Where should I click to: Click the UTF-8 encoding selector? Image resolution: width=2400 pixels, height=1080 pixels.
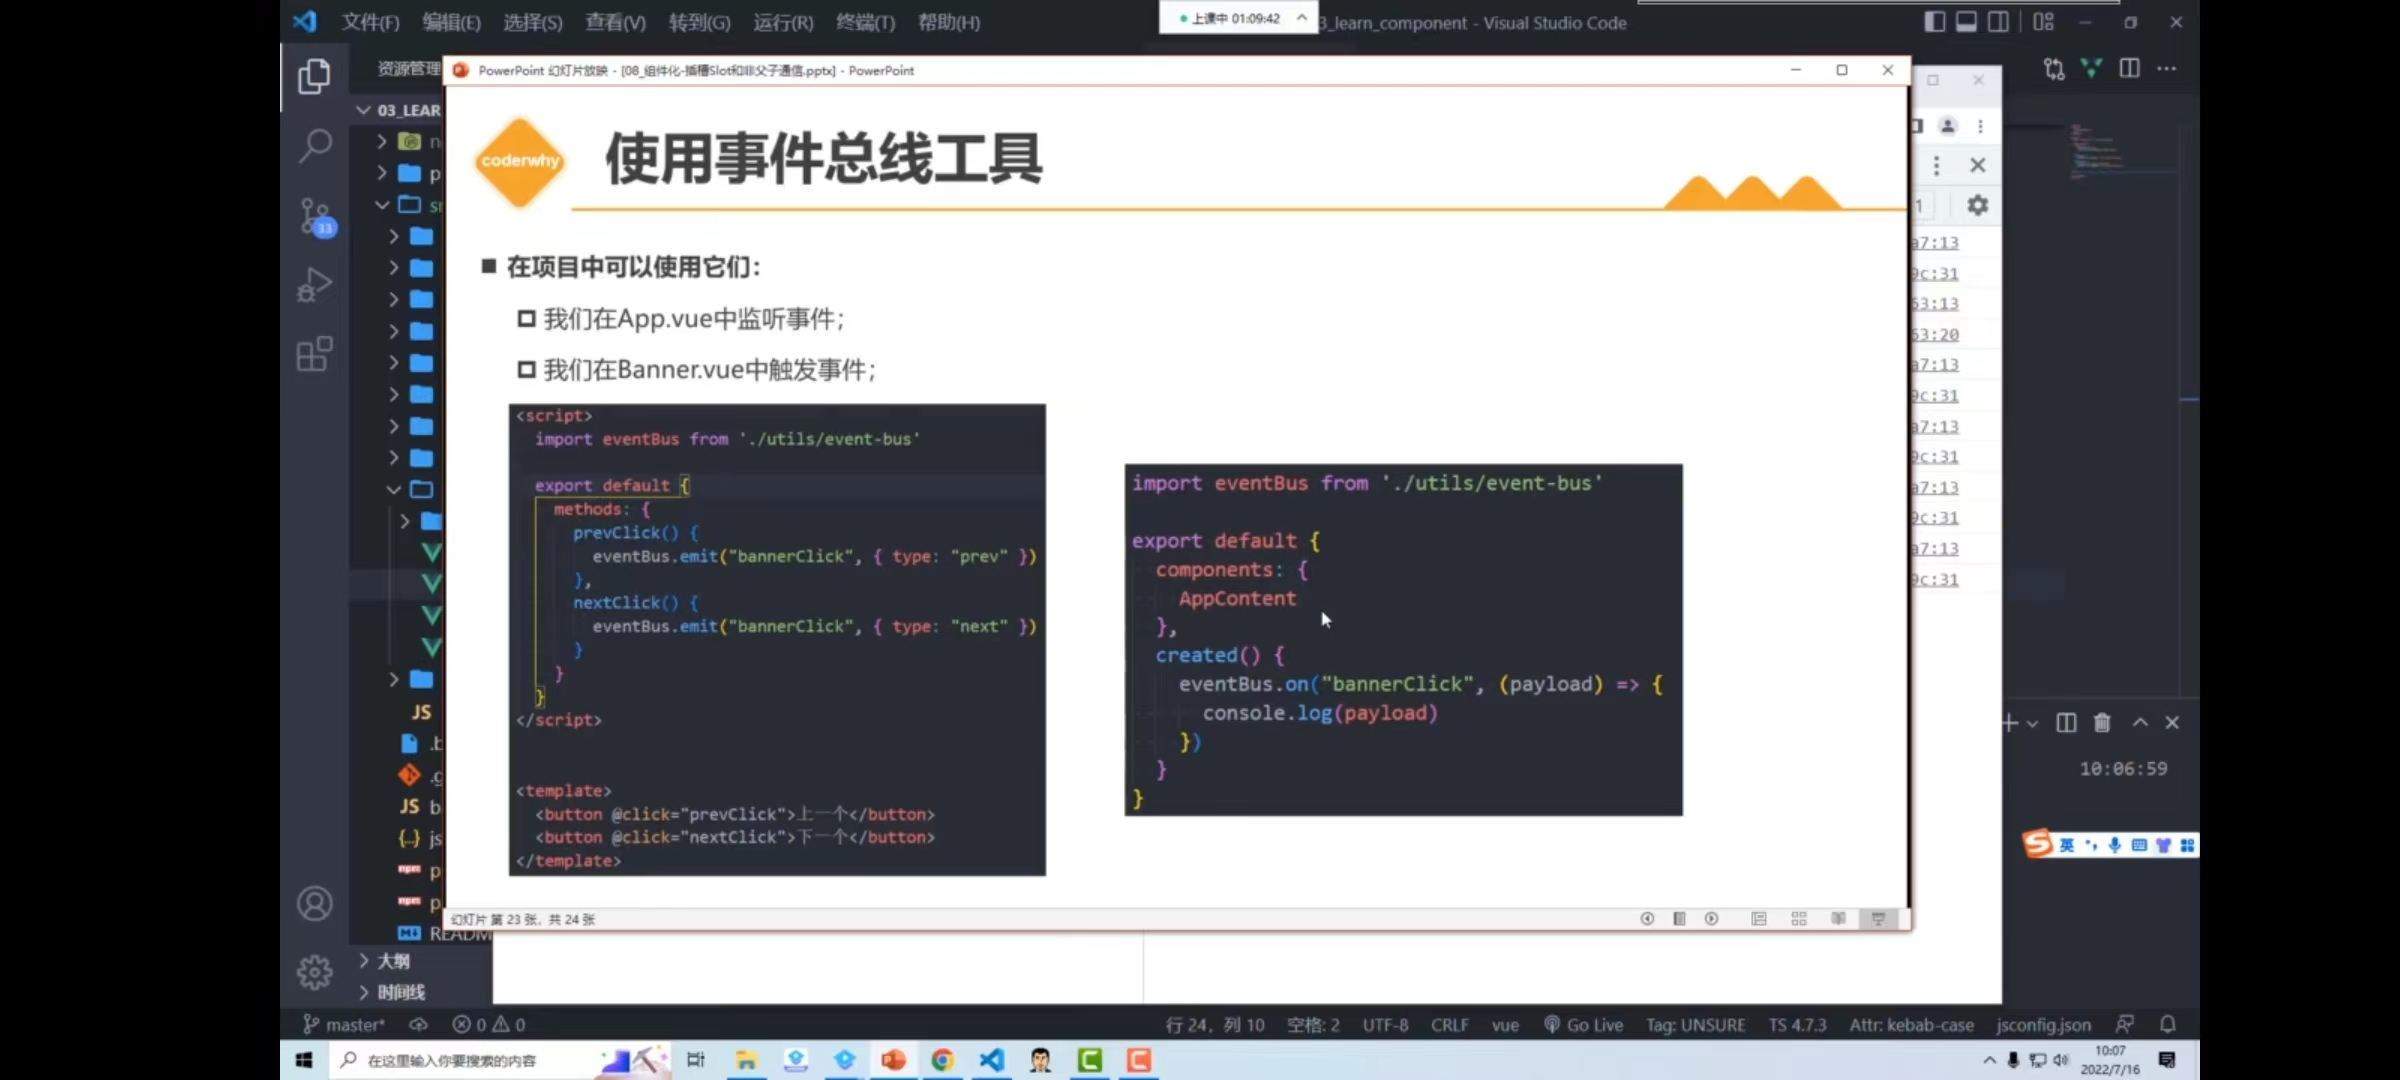(1385, 1024)
